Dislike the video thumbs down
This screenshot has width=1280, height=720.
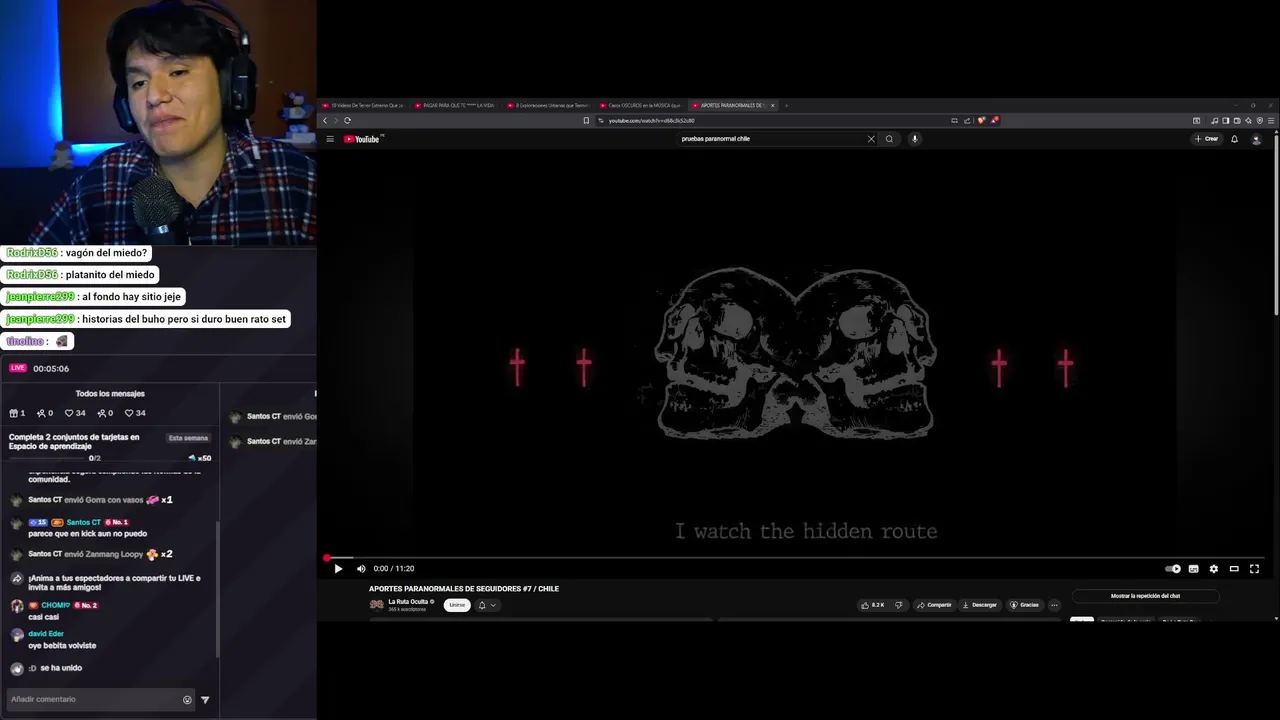pyautogui.click(x=898, y=605)
